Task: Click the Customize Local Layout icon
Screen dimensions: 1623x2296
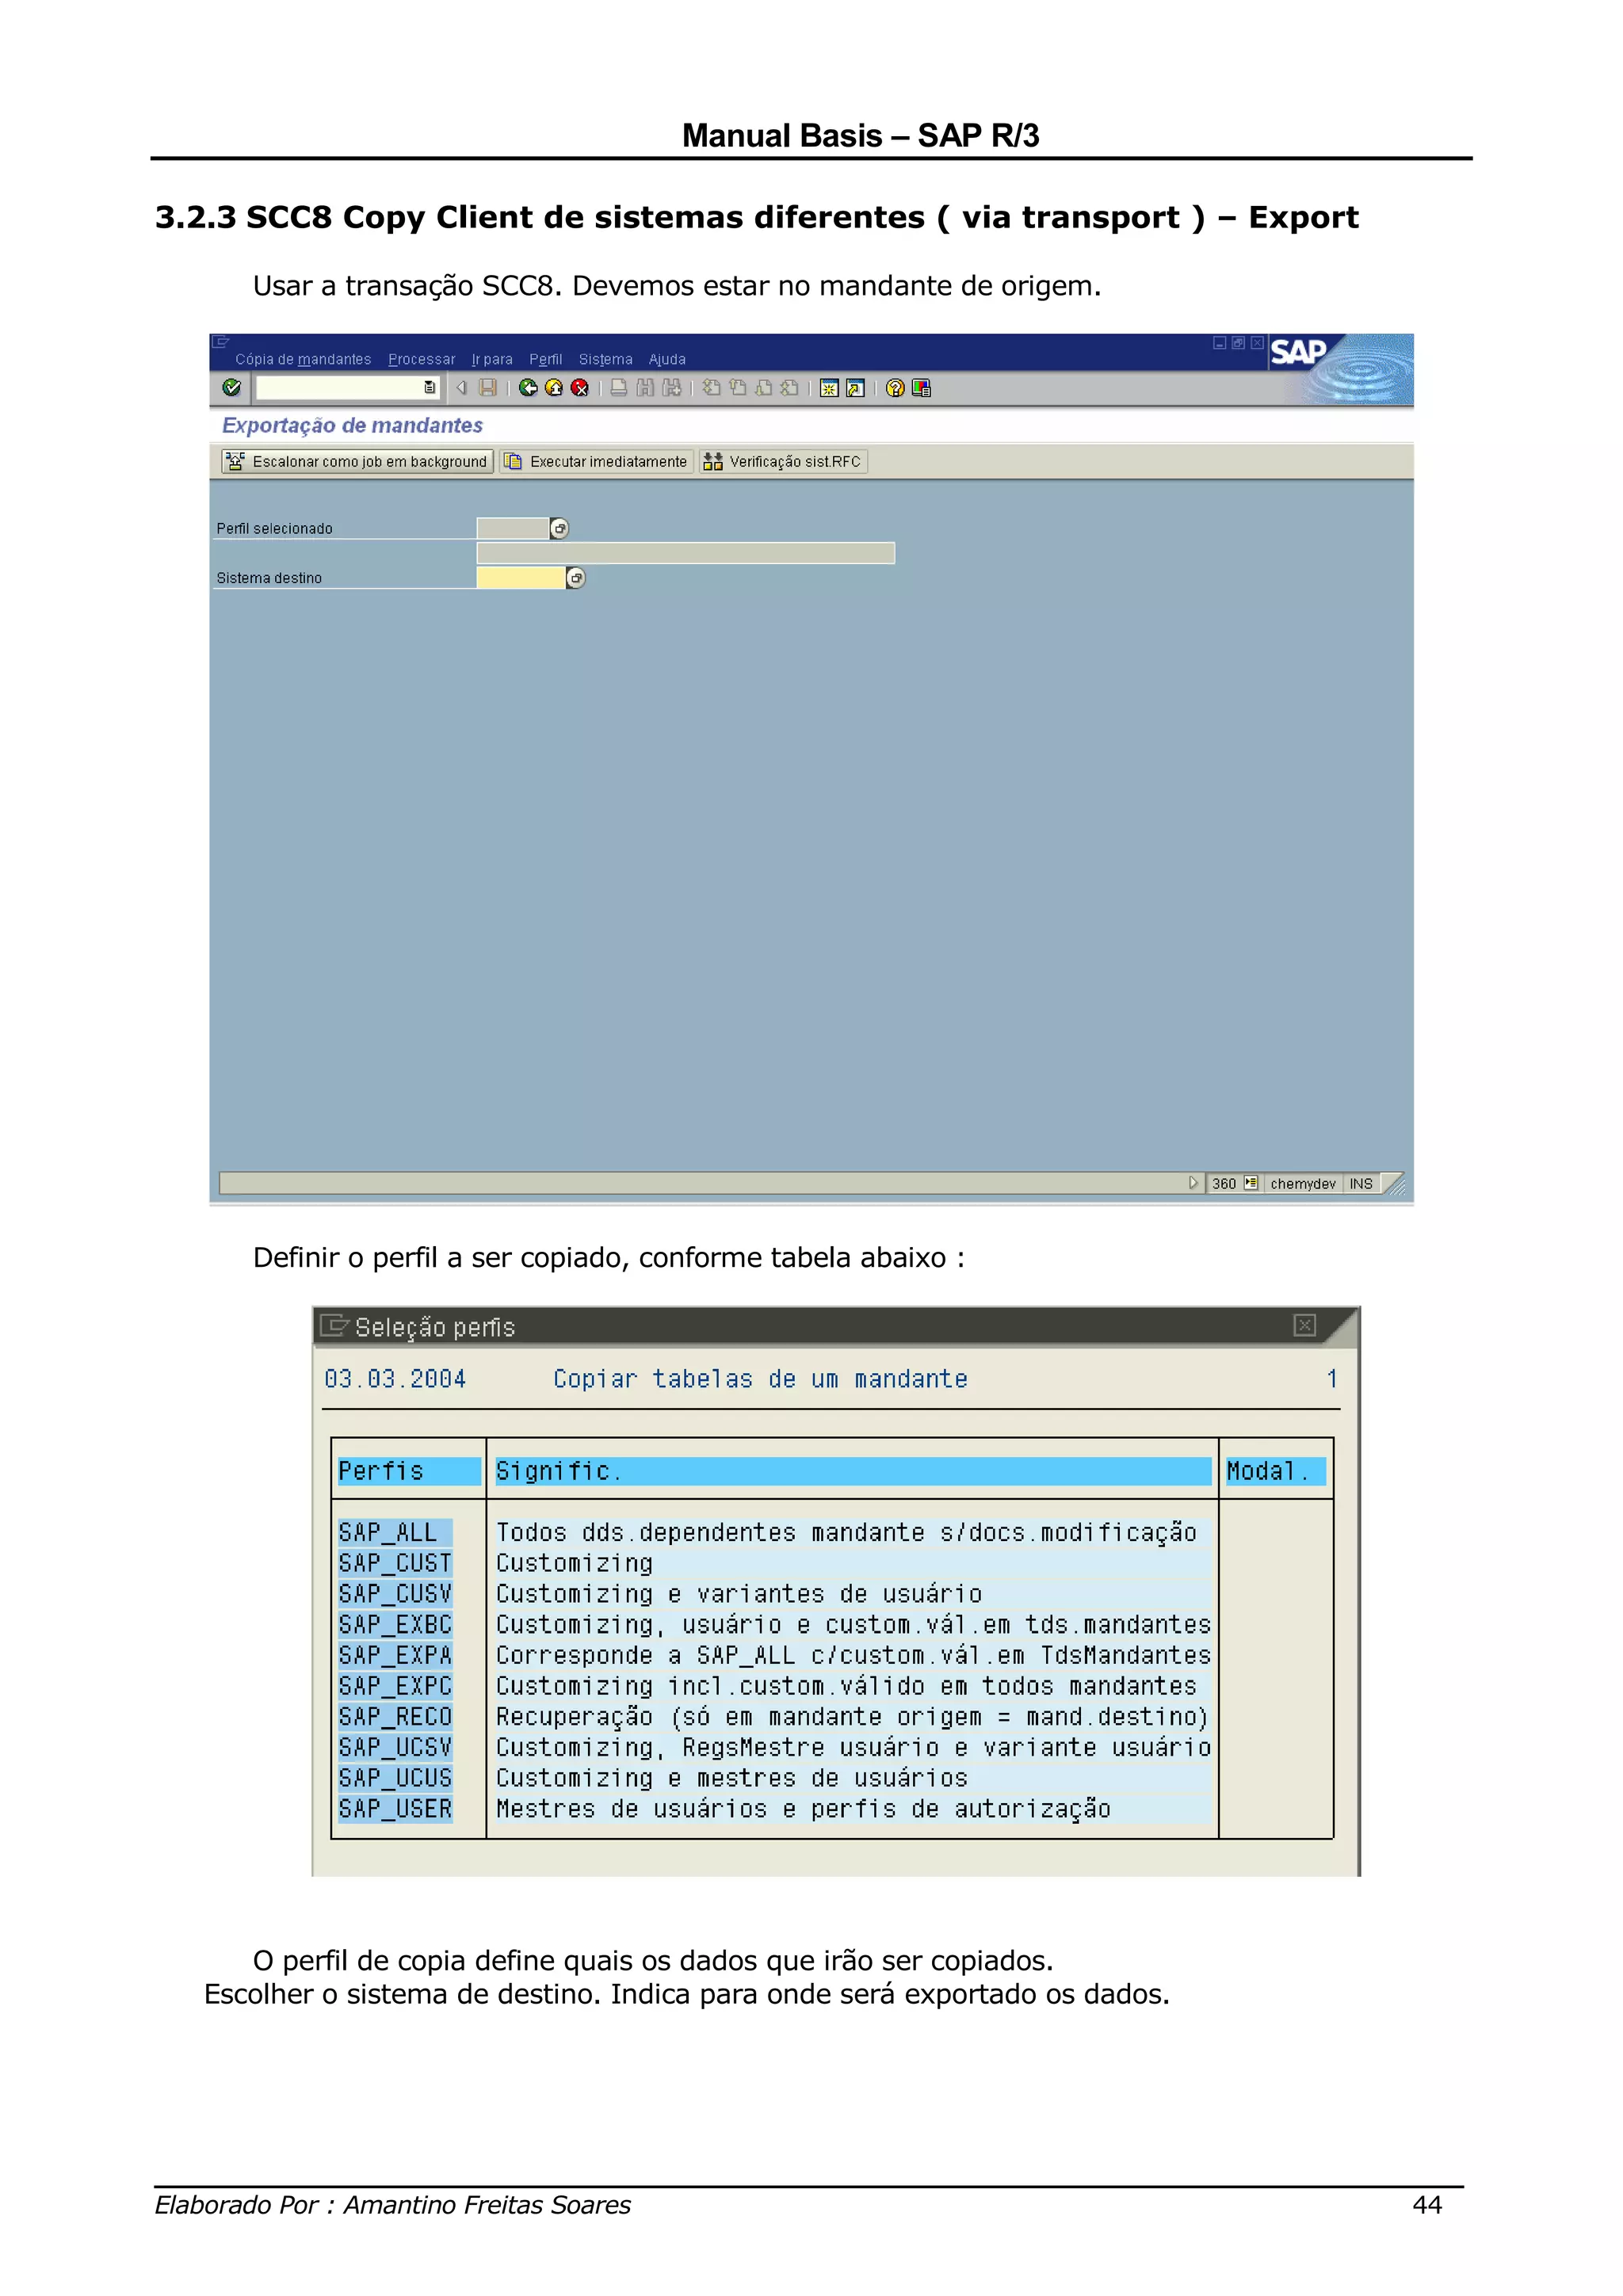Action: click(921, 388)
